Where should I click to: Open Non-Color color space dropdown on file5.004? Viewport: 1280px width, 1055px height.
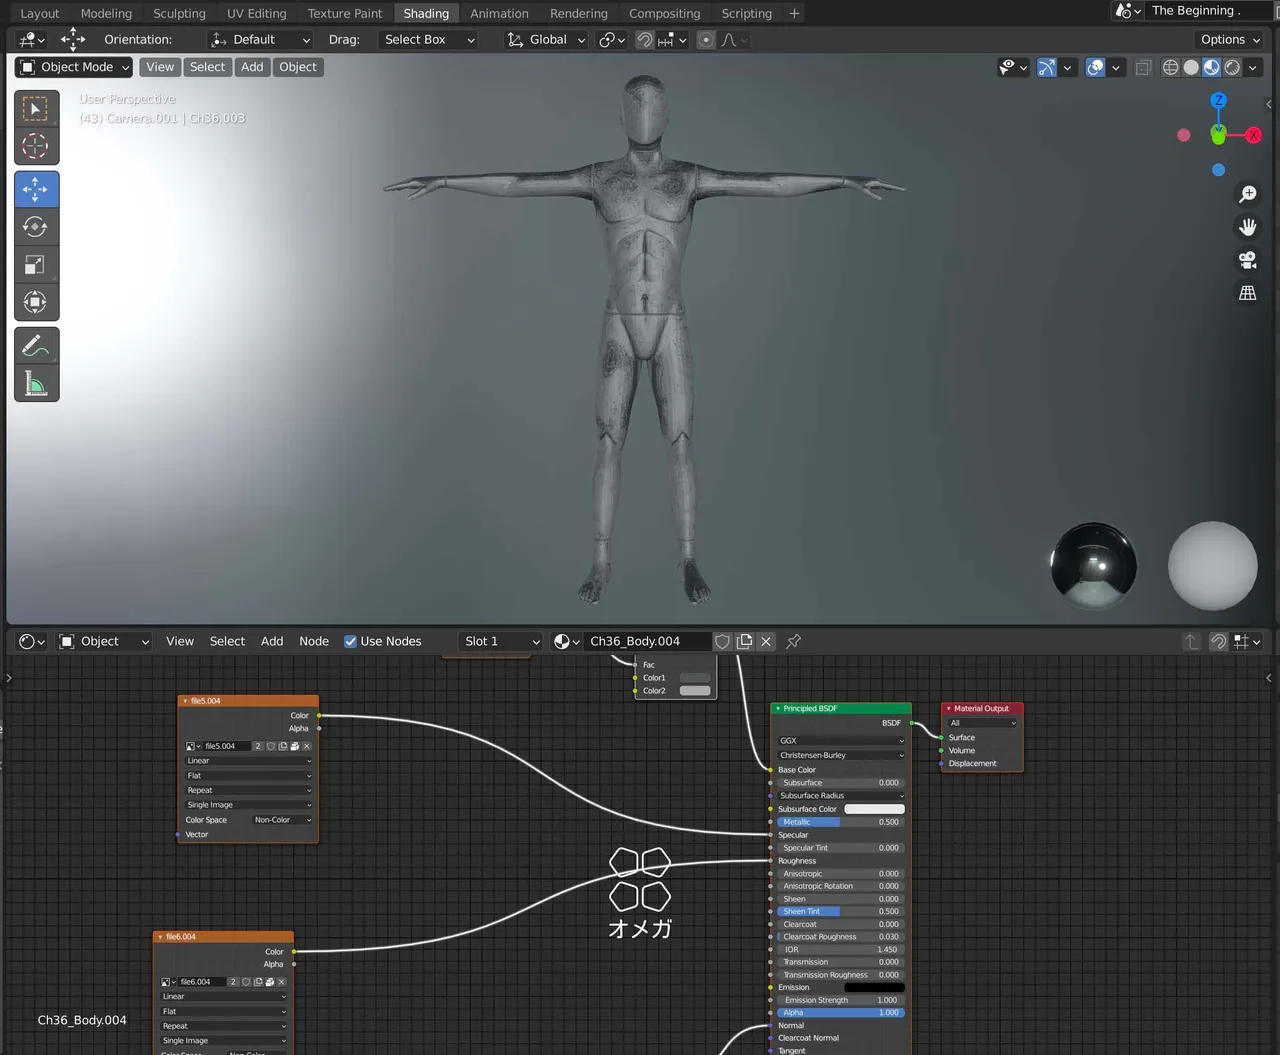(x=282, y=820)
